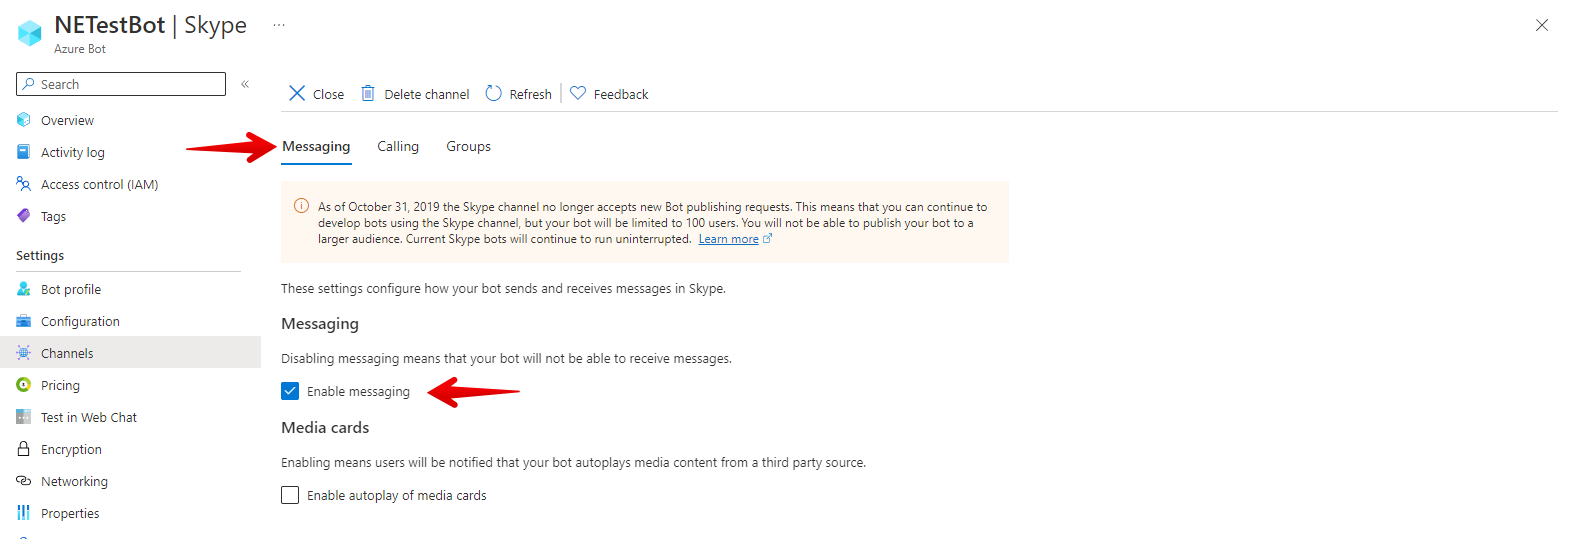The height and width of the screenshot is (539, 1577).
Task: Delete channel via toolbar label
Action: 426,94
